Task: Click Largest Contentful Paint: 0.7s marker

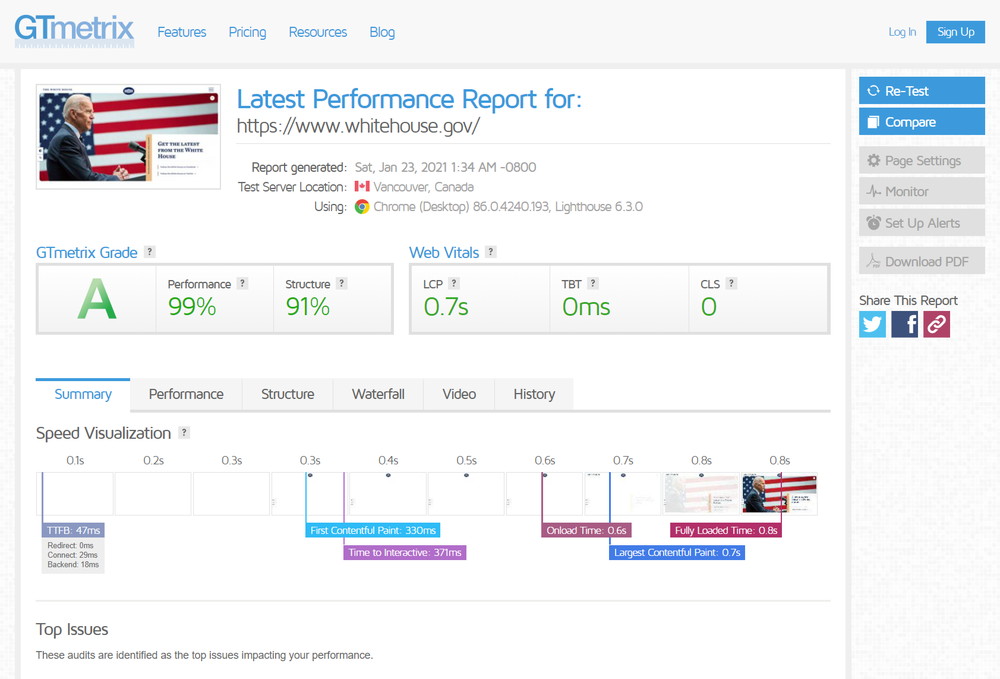Action: pyautogui.click(x=677, y=552)
